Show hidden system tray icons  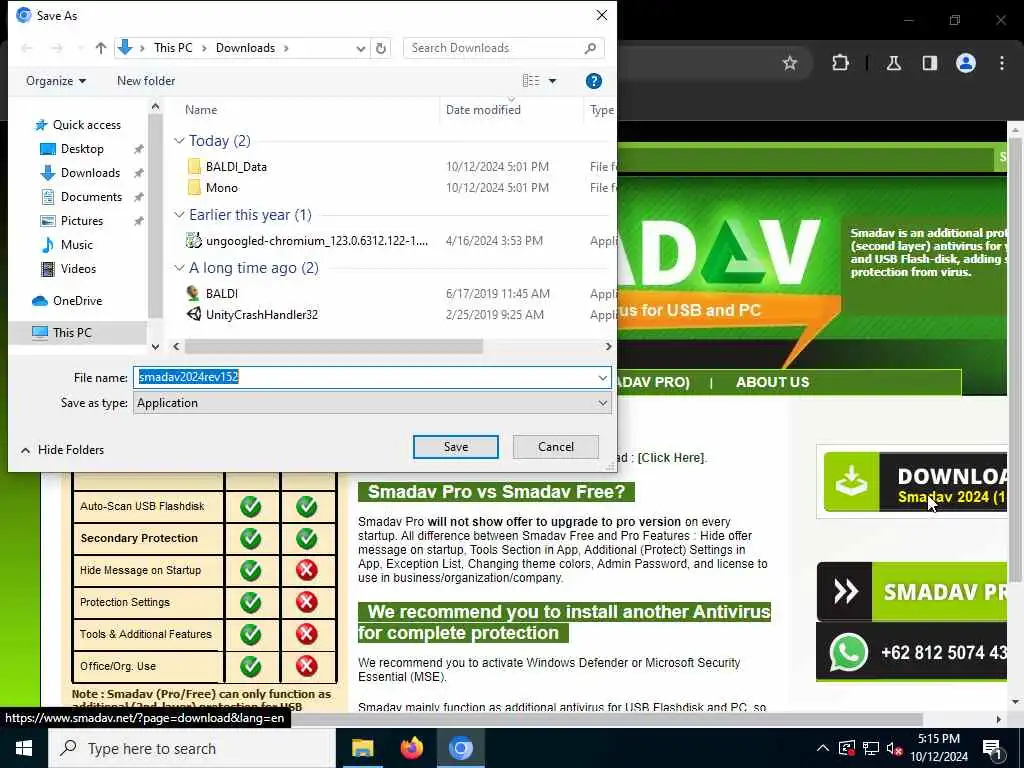click(x=823, y=748)
